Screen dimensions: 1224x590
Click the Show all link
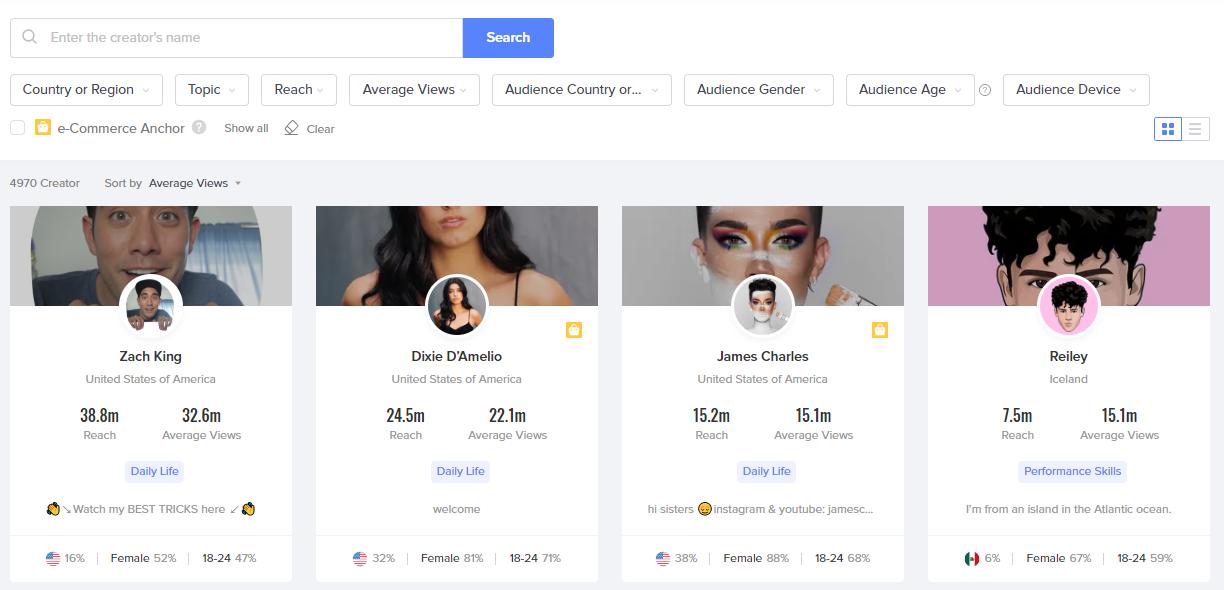(x=246, y=128)
